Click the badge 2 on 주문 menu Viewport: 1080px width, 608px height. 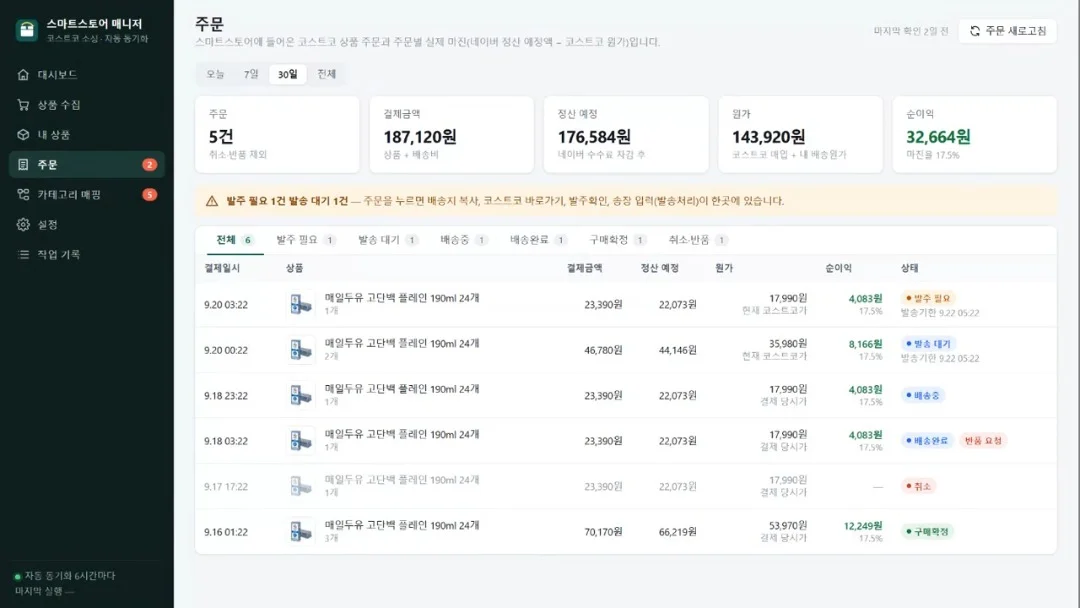pyautogui.click(x=149, y=165)
